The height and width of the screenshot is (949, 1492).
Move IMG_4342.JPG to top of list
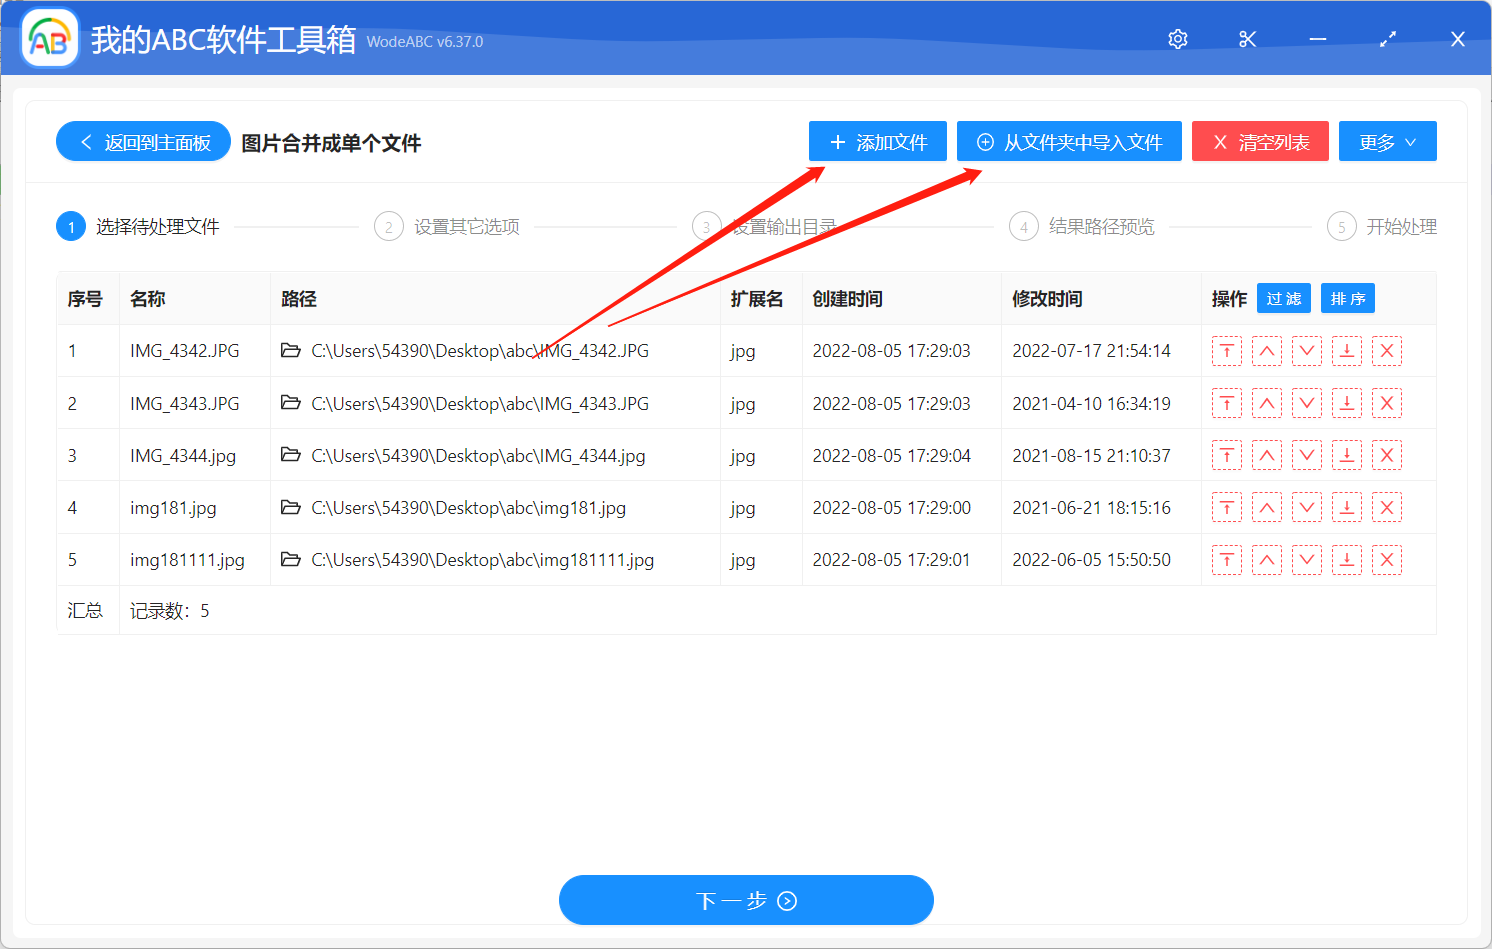pos(1227,351)
